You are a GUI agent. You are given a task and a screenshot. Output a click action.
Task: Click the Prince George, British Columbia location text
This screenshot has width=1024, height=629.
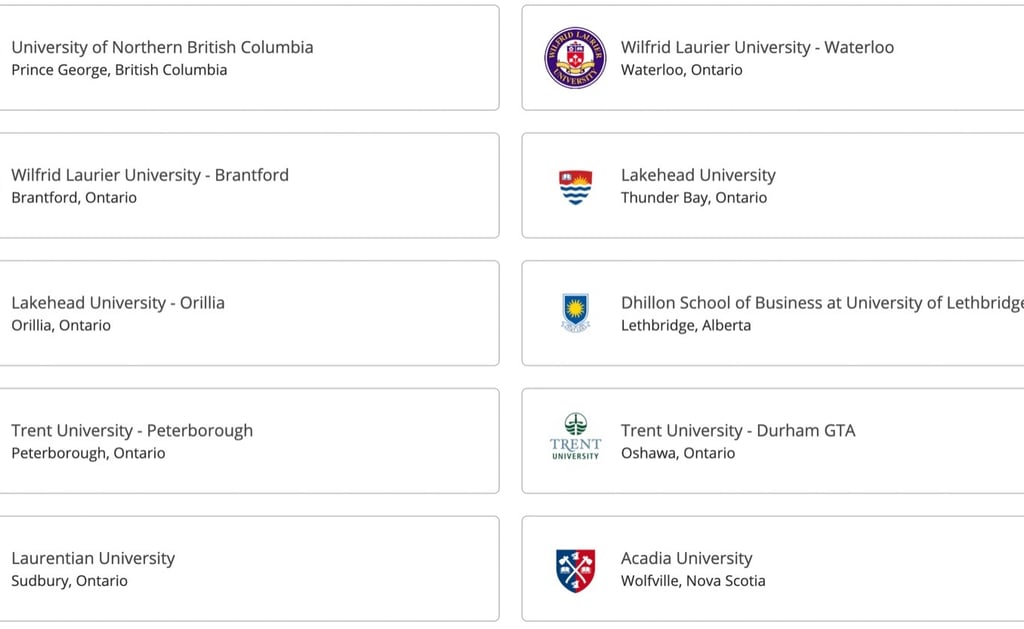(x=119, y=70)
